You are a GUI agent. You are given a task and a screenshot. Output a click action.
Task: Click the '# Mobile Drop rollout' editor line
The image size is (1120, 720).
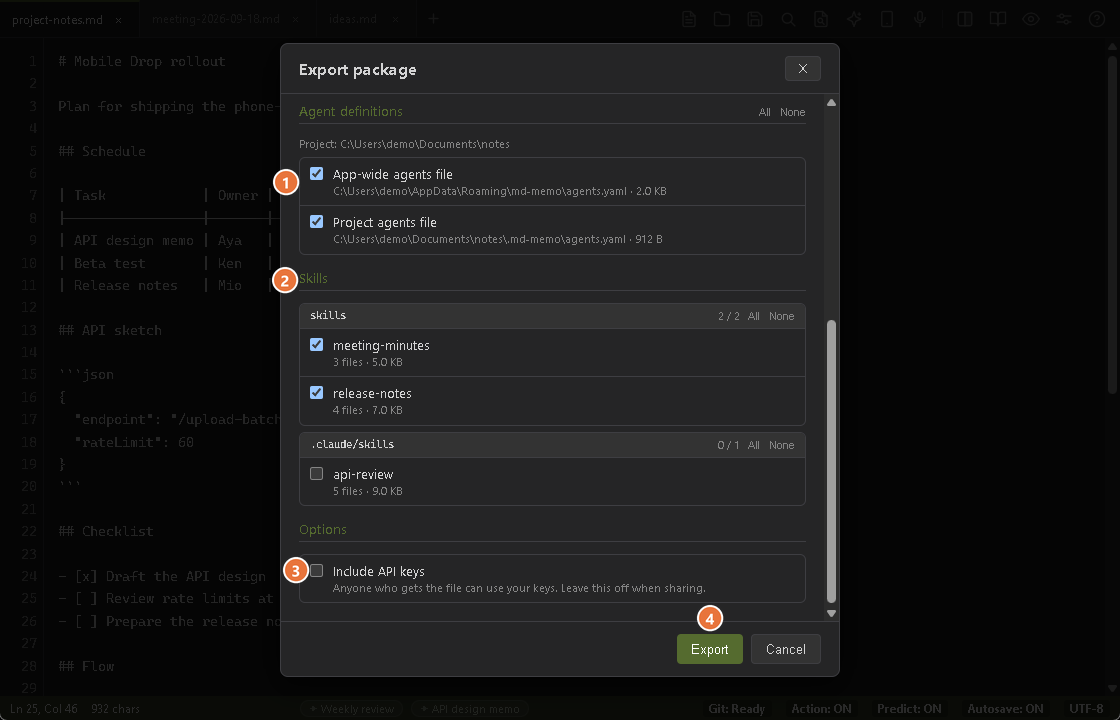tap(142, 61)
